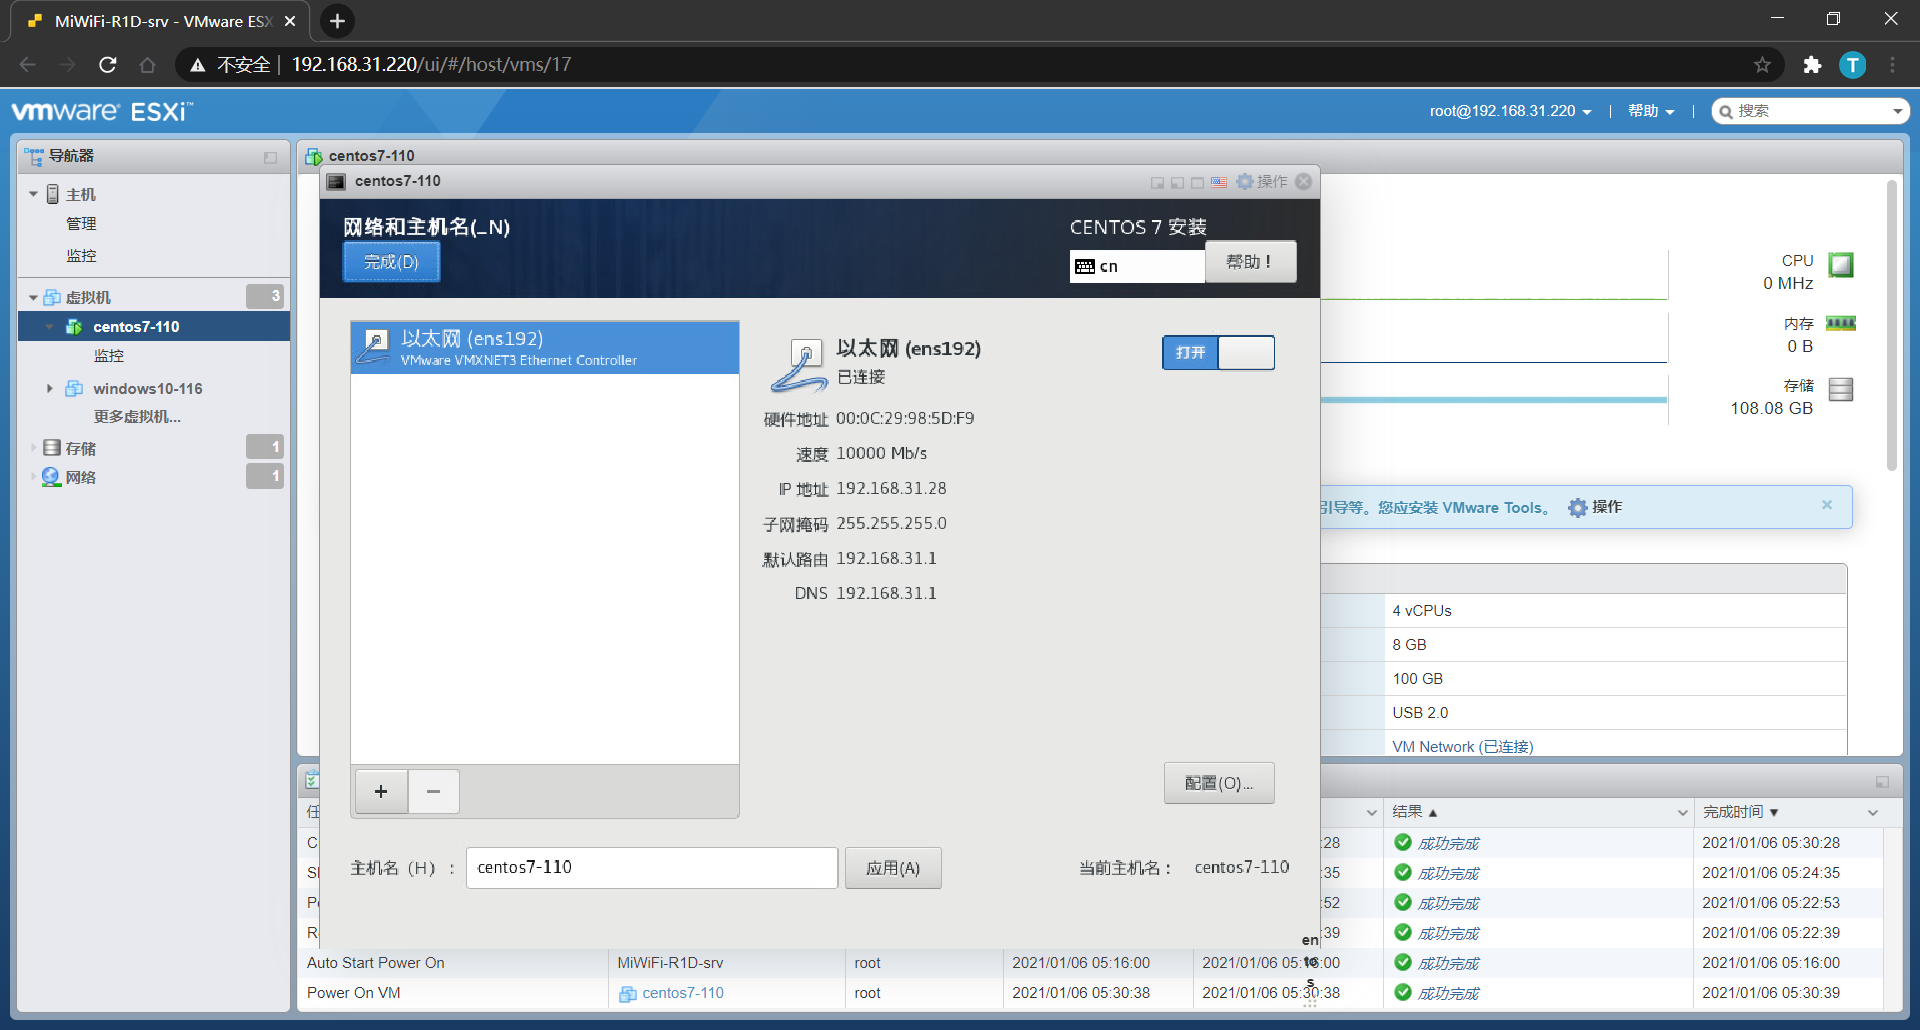
Task: Click the 应用(A) apply button
Action: [893, 868]
